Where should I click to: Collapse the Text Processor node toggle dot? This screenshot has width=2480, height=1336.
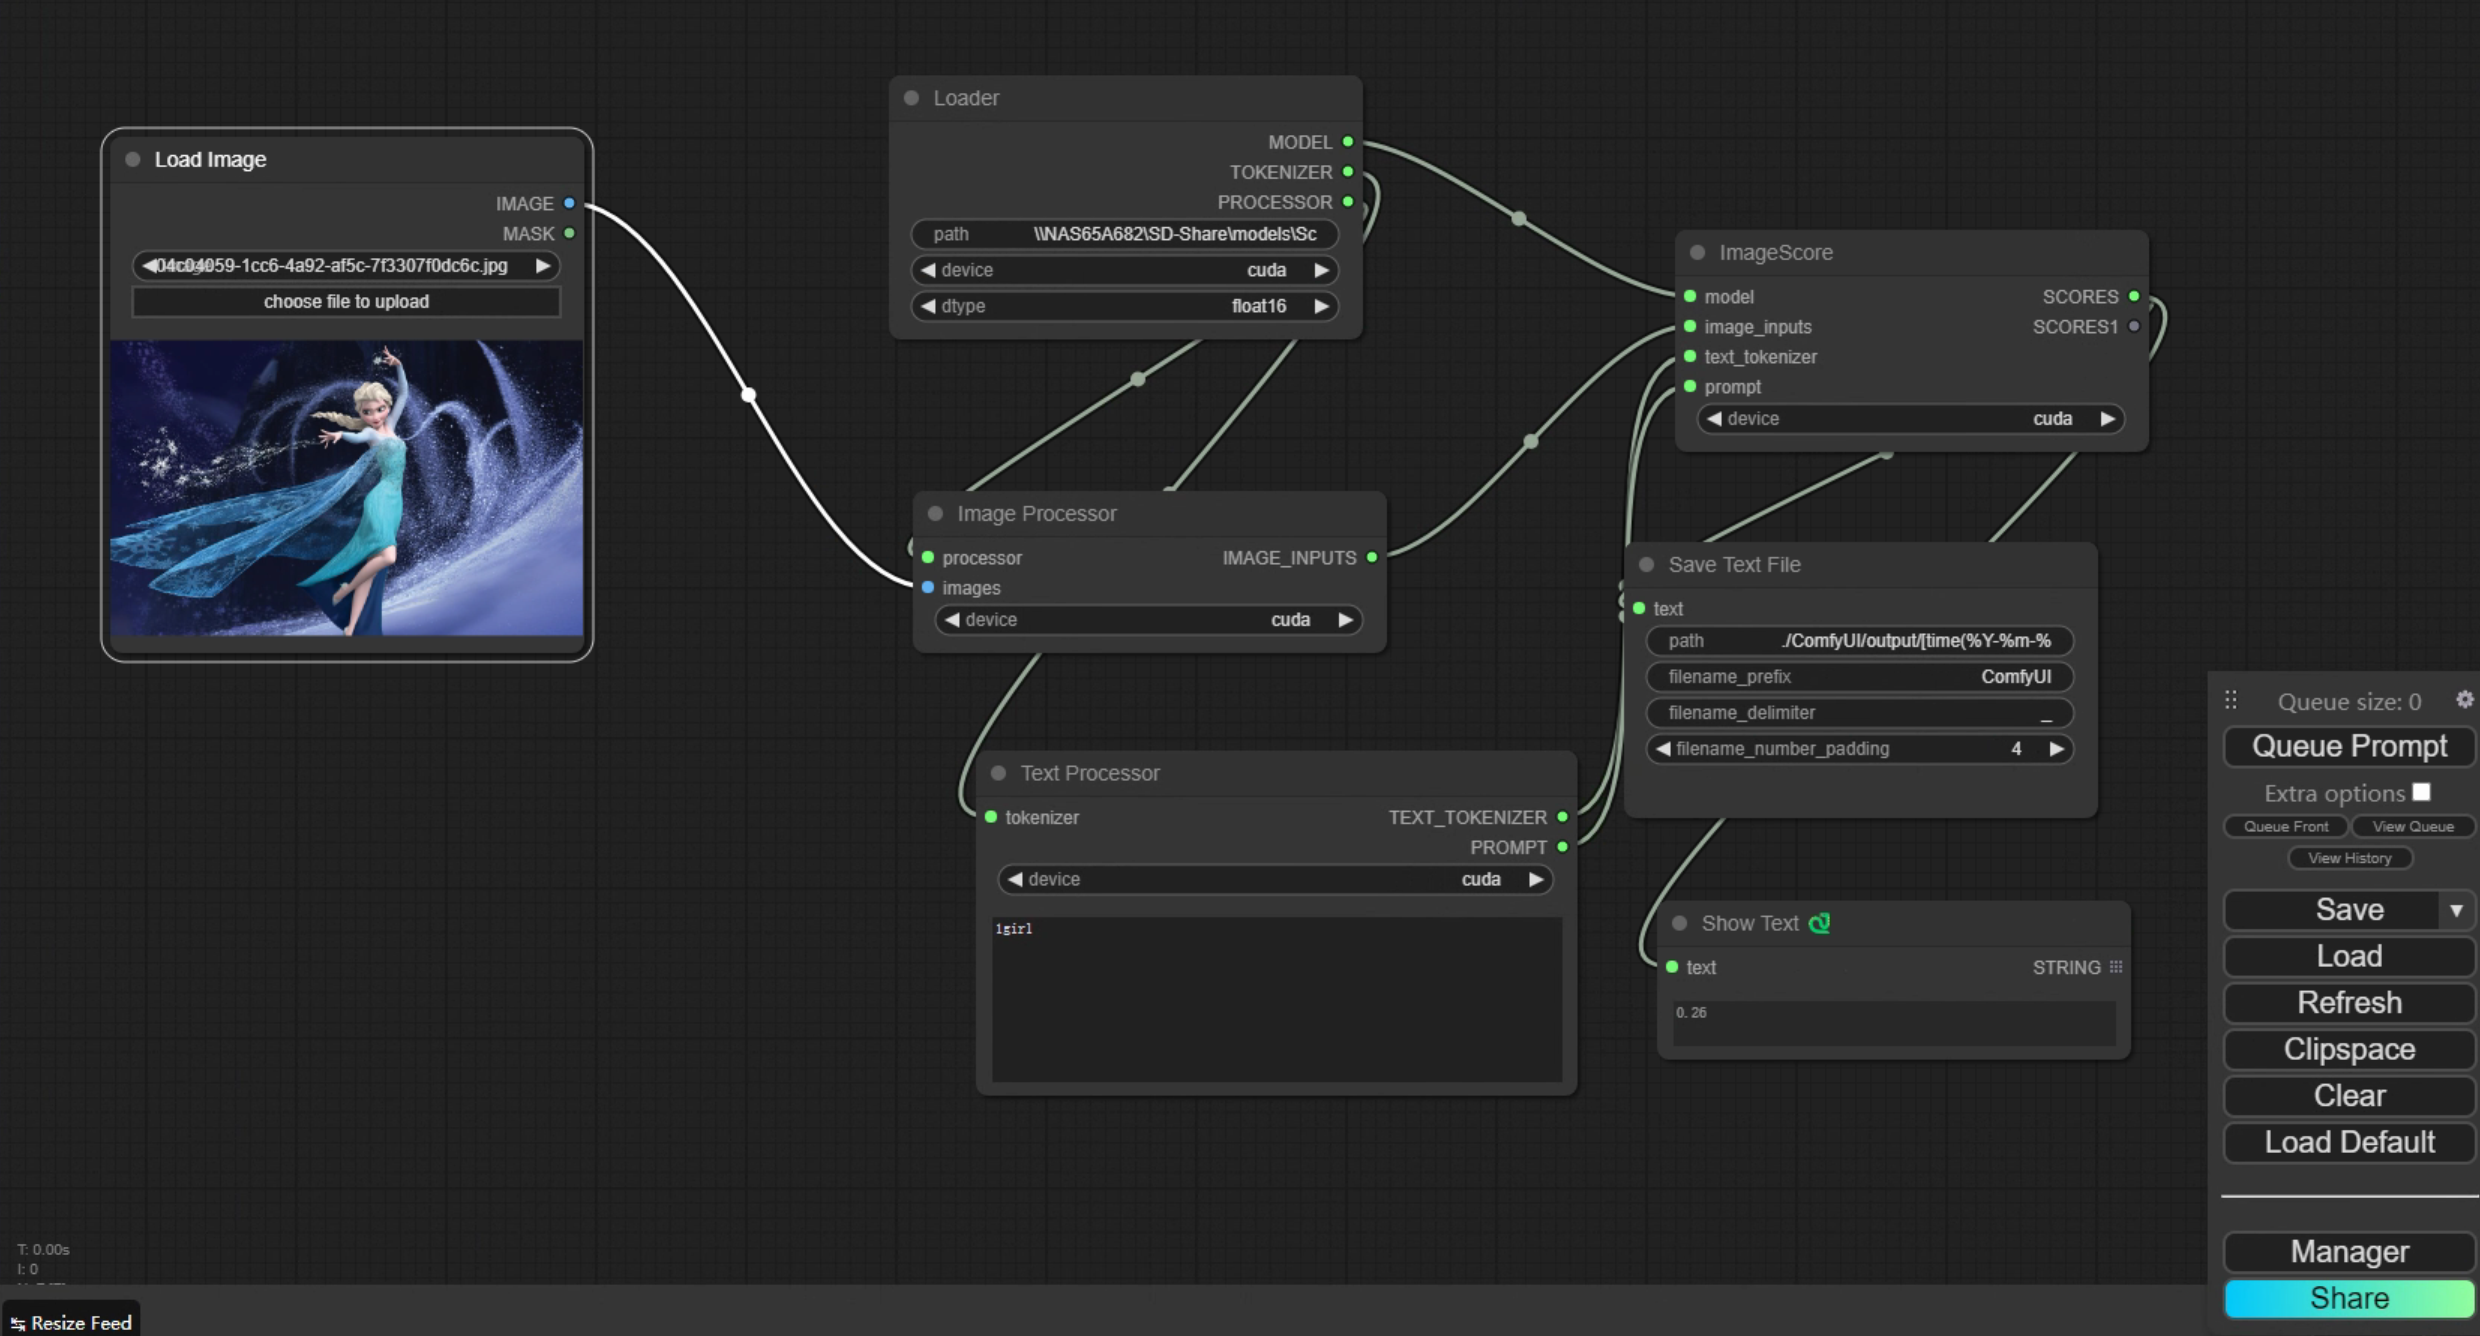point(998,773)
